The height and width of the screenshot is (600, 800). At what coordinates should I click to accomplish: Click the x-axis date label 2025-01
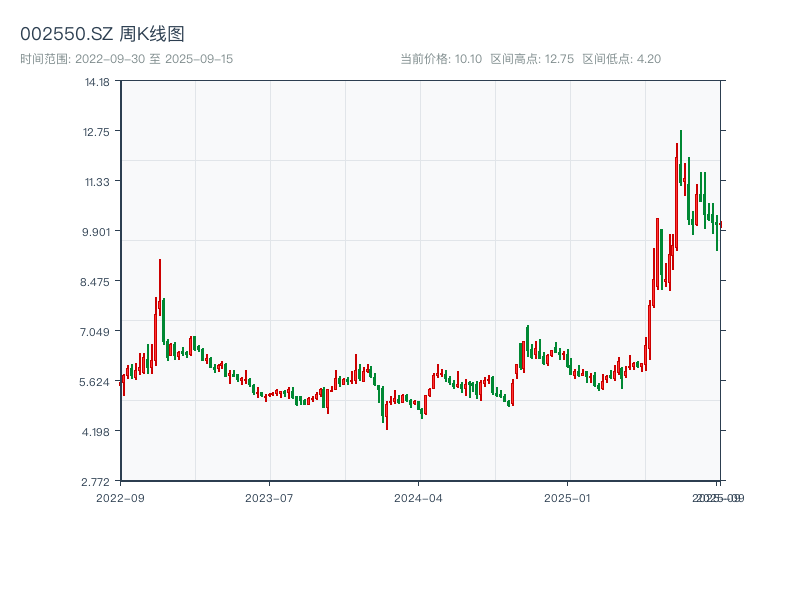[567, 498]
